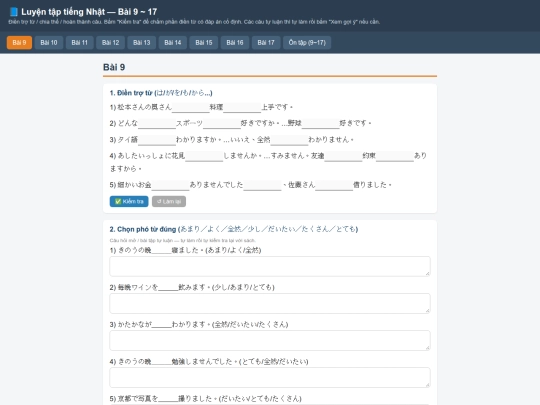The height and width of the screenshot is (405, 540).
Task: Click the 'Bài 9' section heading
Action: tap(114, 67)
